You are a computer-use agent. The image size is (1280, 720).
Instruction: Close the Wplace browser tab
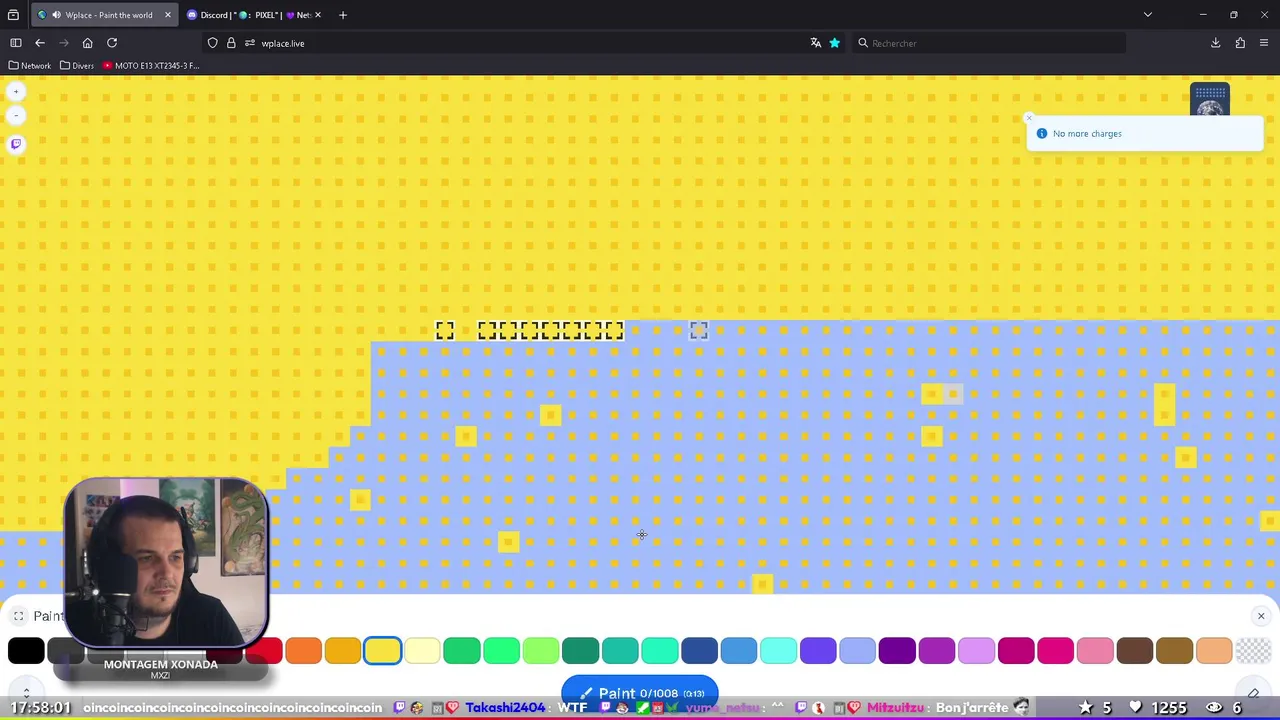point(167,15)
